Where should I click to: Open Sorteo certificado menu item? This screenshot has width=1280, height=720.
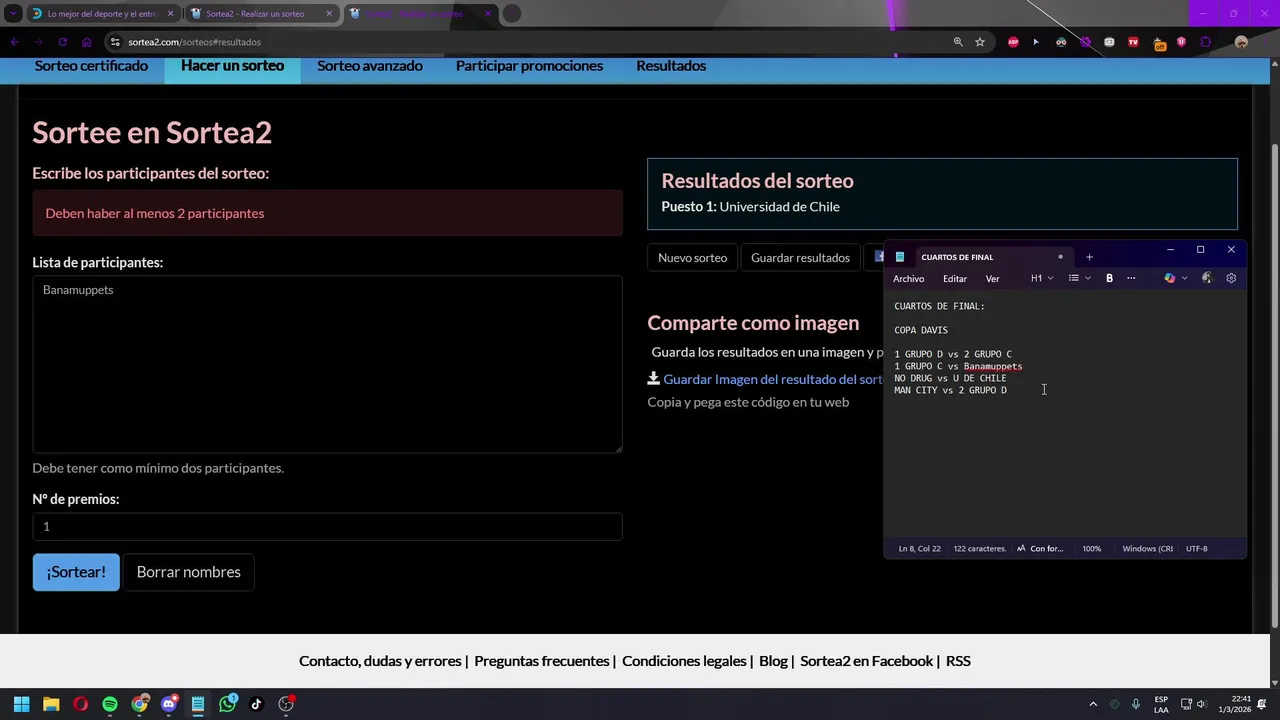tap(91, 66)
